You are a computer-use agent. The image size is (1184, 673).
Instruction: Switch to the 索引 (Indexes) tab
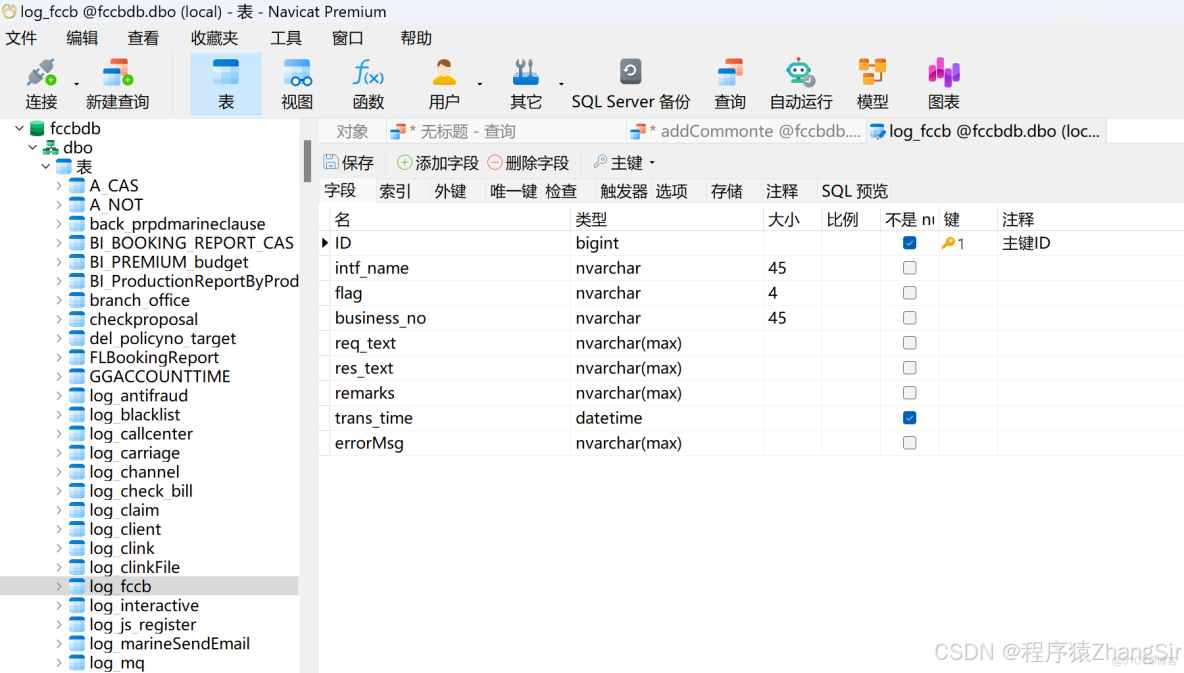[x=393, y=191]
